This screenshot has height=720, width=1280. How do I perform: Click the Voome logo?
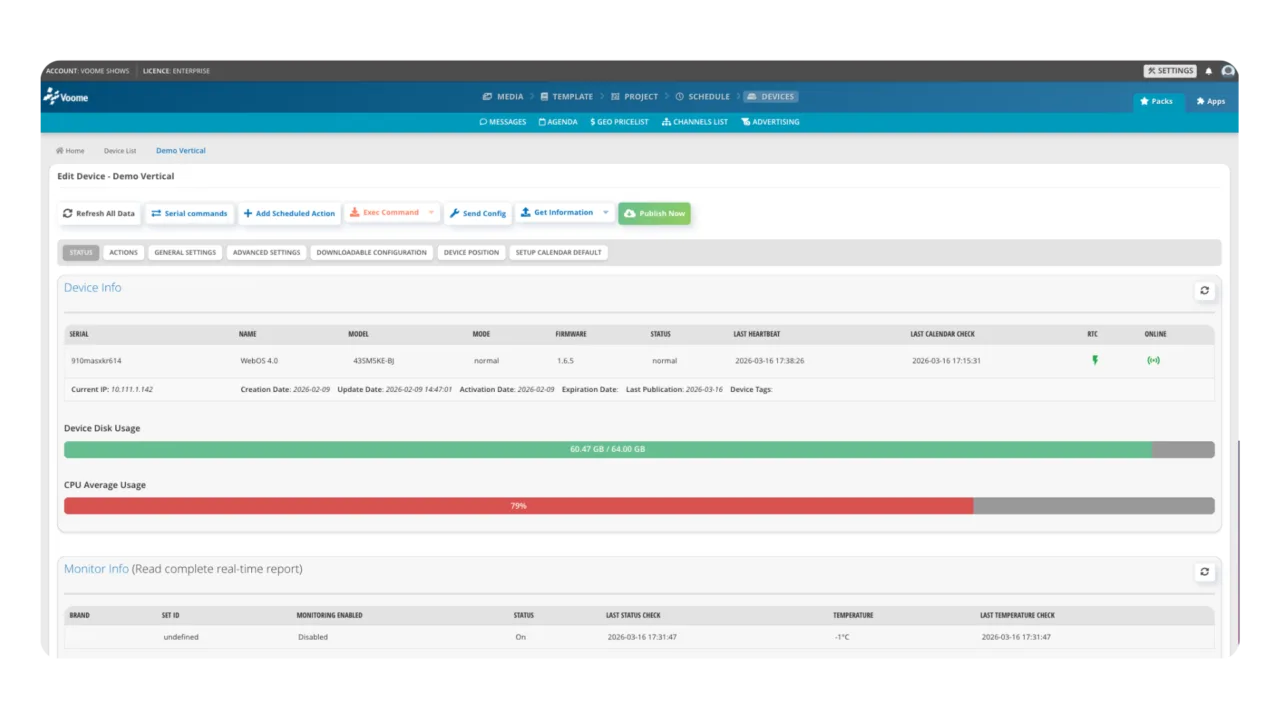(66, 97)
